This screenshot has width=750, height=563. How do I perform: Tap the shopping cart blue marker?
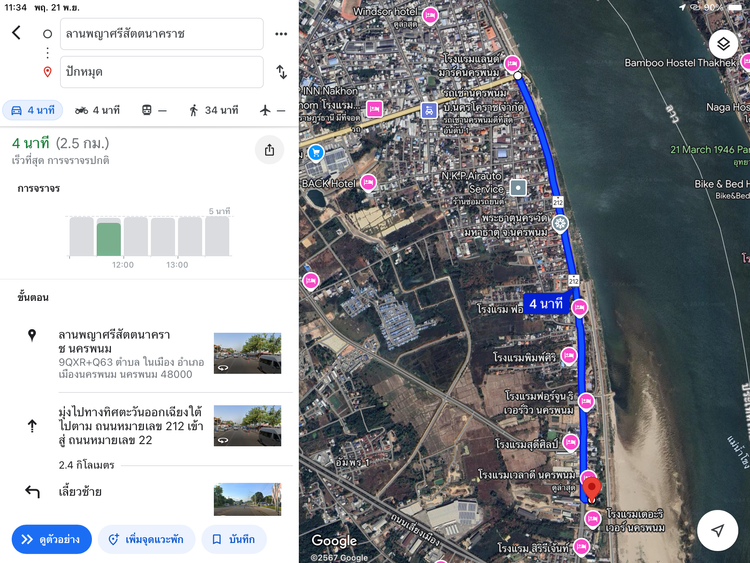click(316, 153)
